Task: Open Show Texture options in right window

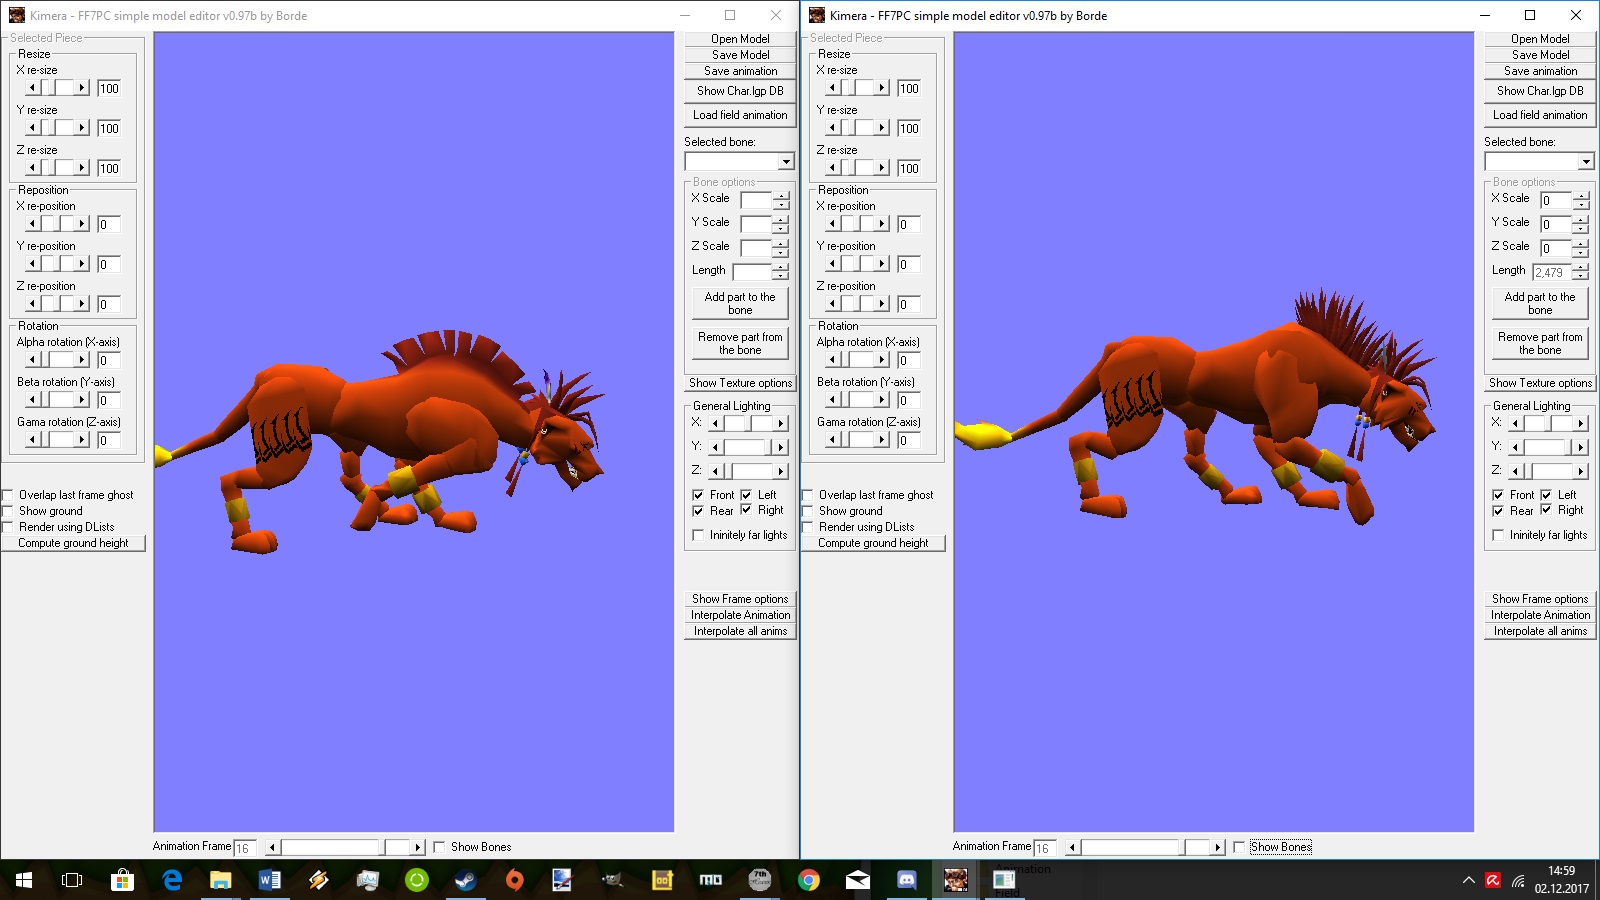Action: coord(1540,383)
